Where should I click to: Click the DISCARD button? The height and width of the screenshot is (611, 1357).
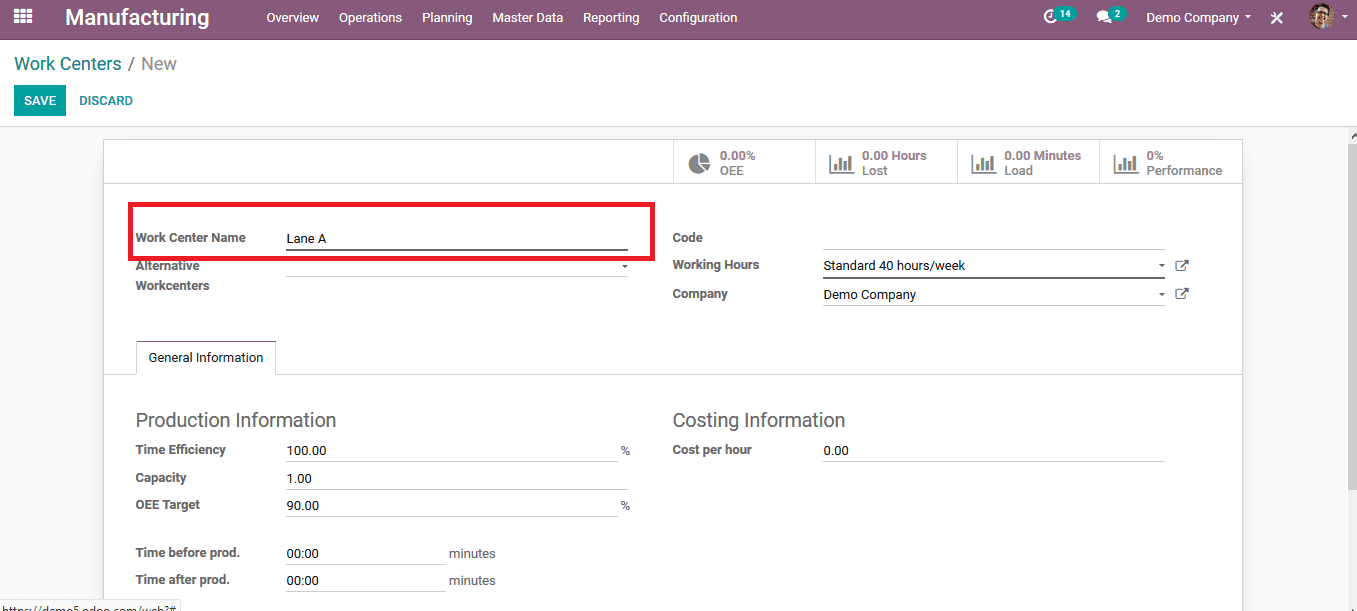[106, 101]
